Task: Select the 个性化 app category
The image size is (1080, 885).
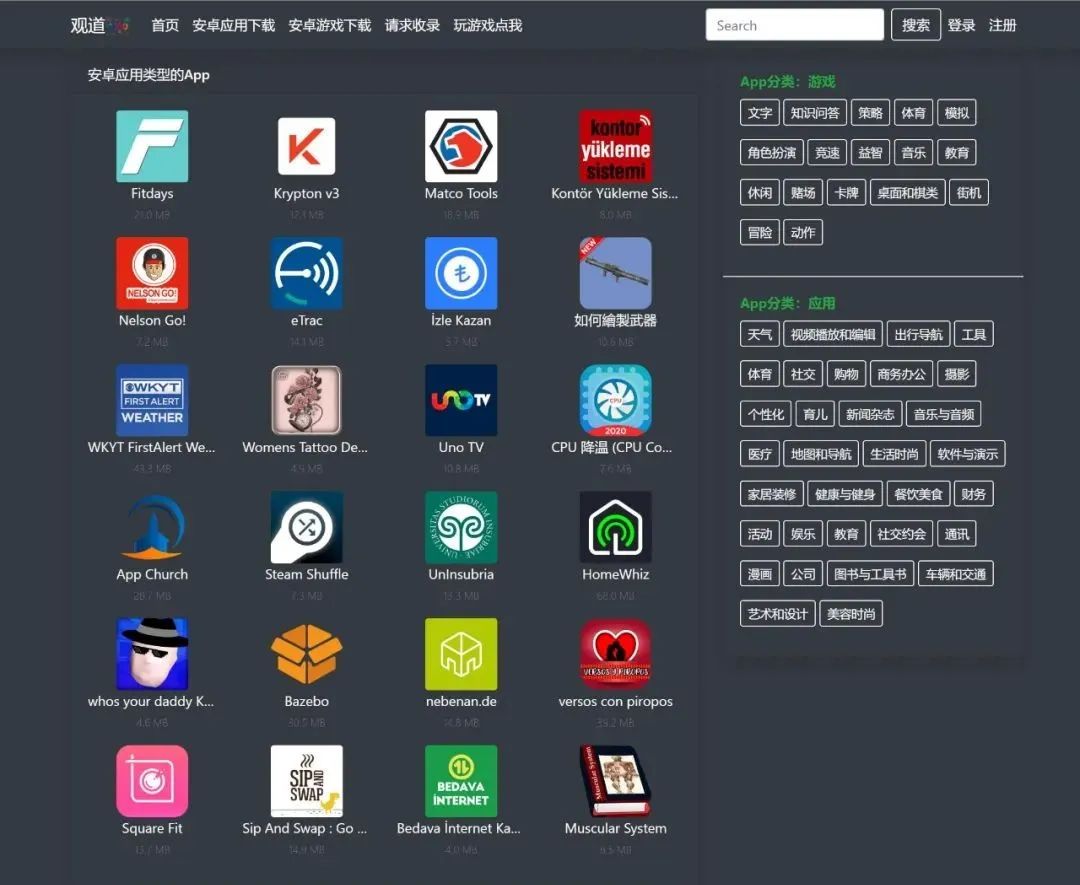Action: click(766, 415)
